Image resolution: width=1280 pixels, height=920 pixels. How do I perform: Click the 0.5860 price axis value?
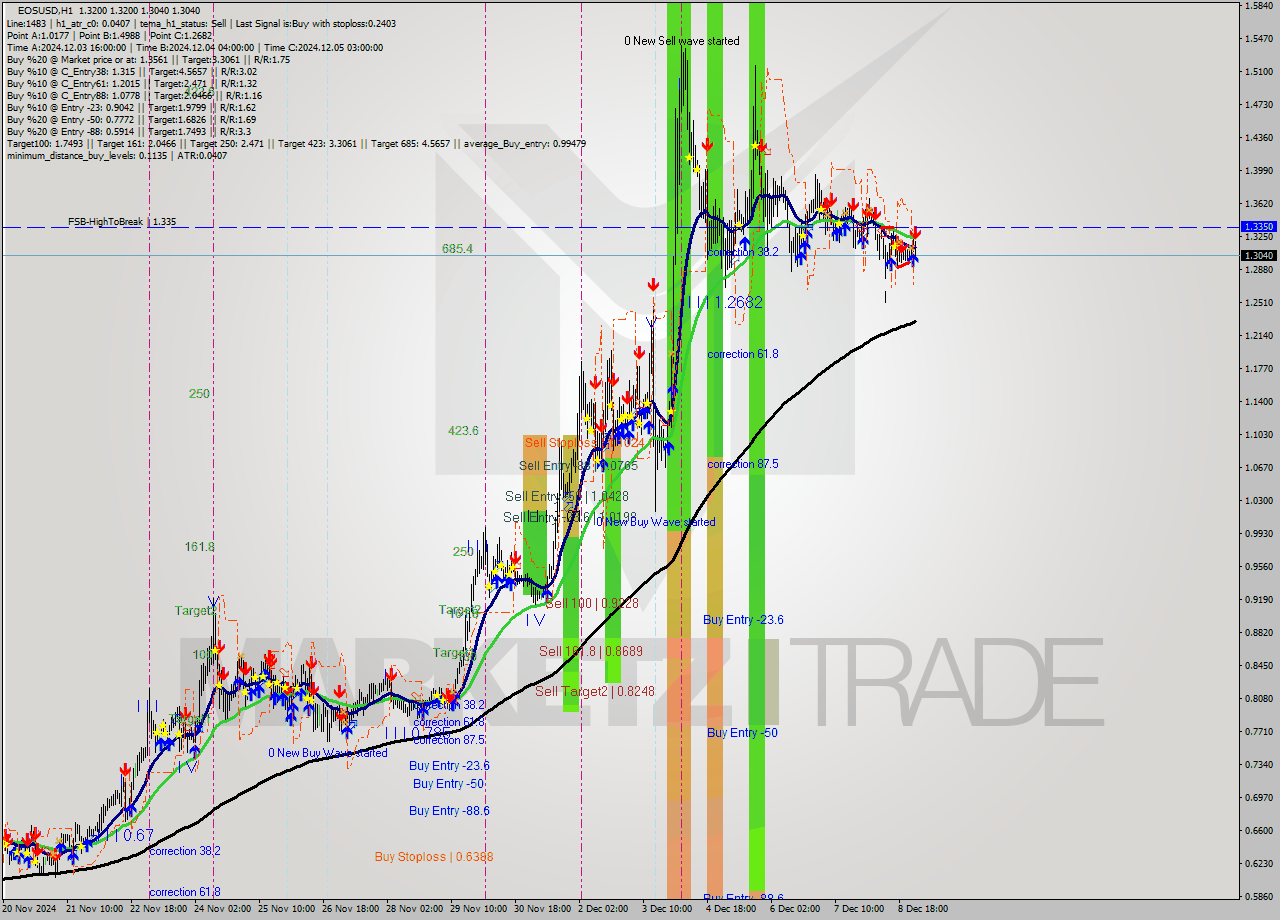click(x=1257, y=897)
